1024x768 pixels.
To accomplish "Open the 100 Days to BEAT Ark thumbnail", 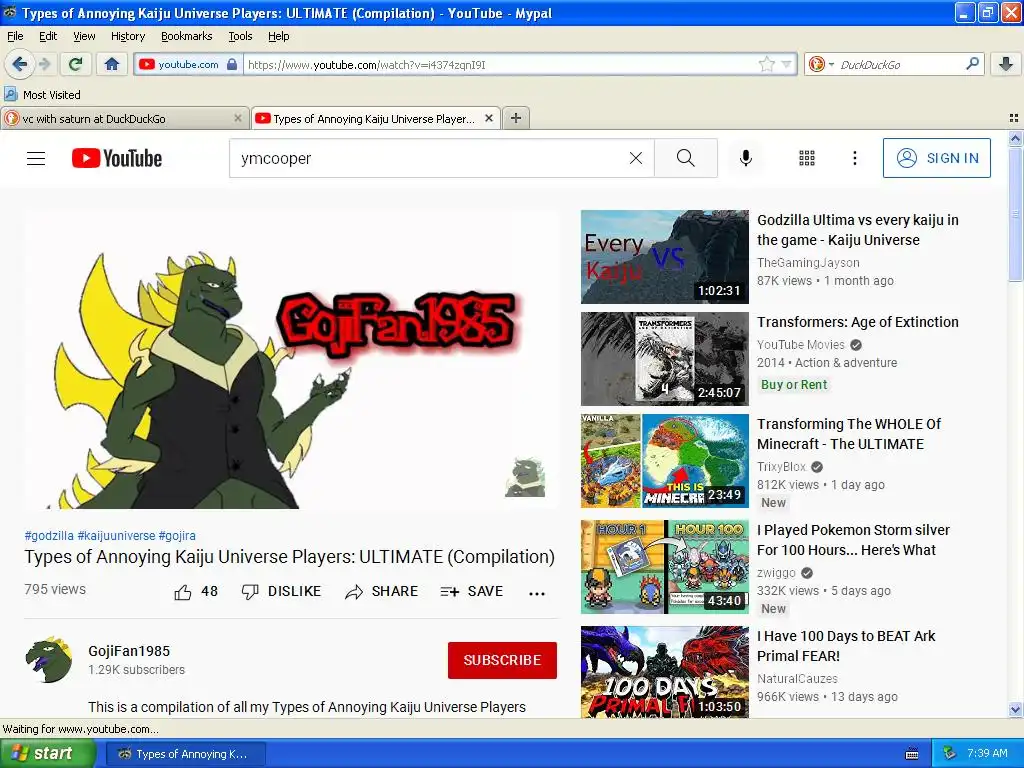I will coord(665,672).
